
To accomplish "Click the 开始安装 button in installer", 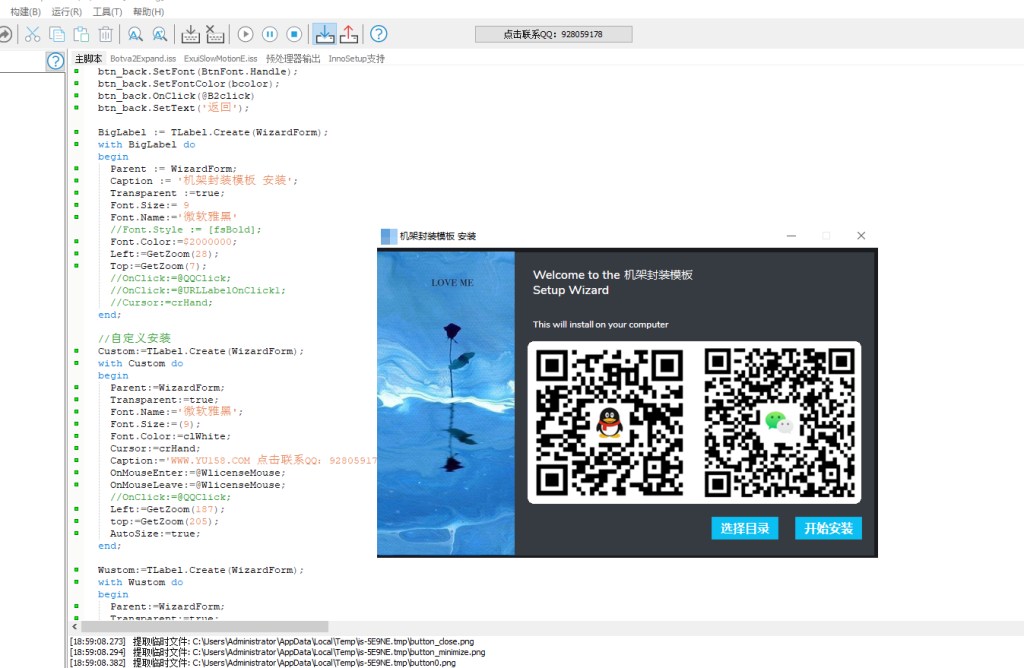I will coord(828,528).
